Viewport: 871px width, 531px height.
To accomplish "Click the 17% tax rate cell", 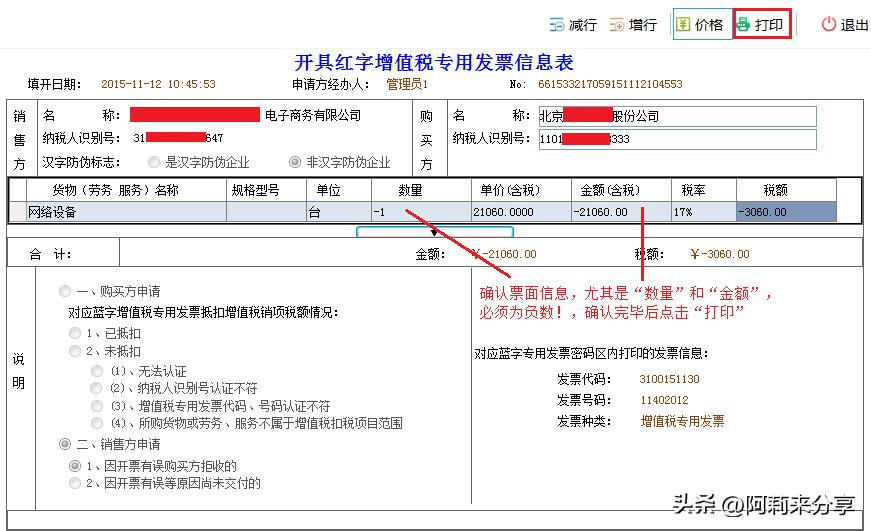I will tap(704, 212).
